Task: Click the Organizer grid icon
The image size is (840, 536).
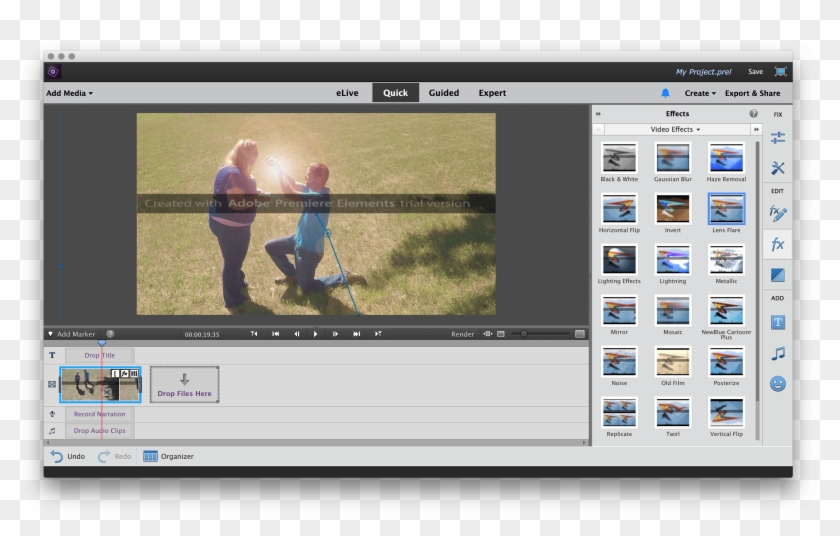Action: point(151,456)
